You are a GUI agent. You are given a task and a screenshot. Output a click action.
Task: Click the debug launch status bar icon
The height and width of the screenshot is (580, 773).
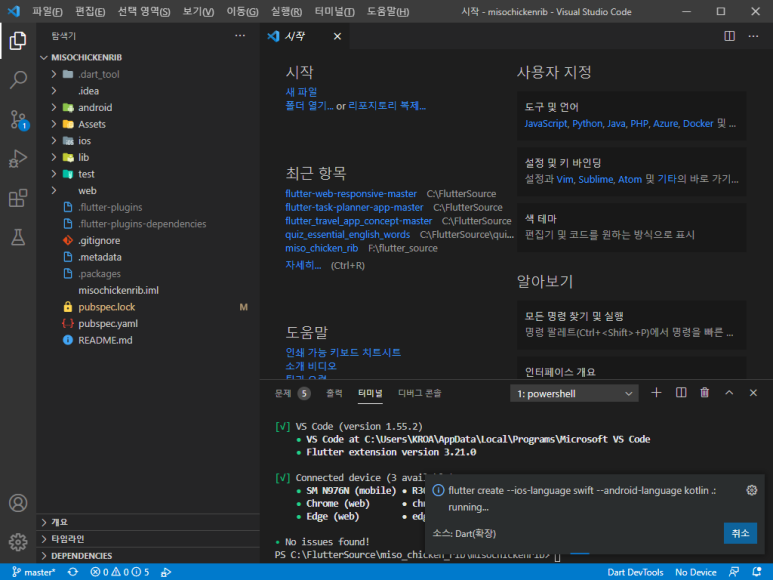[x=166, y=572]
